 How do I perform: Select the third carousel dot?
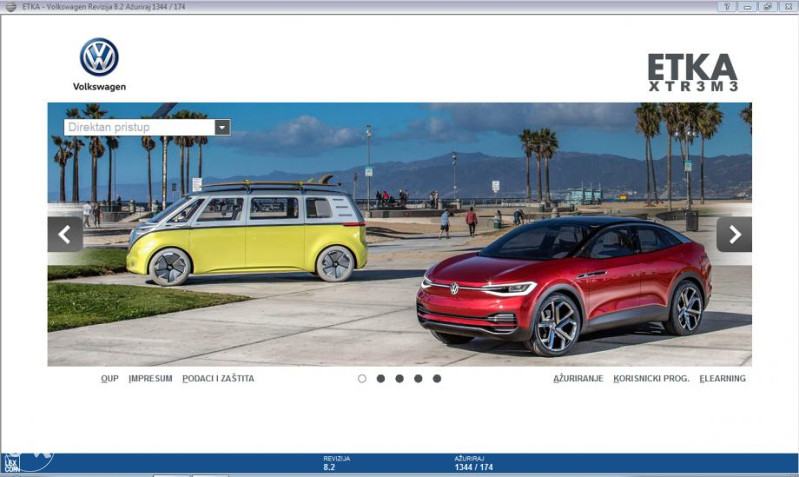click(x=400, y=379)
